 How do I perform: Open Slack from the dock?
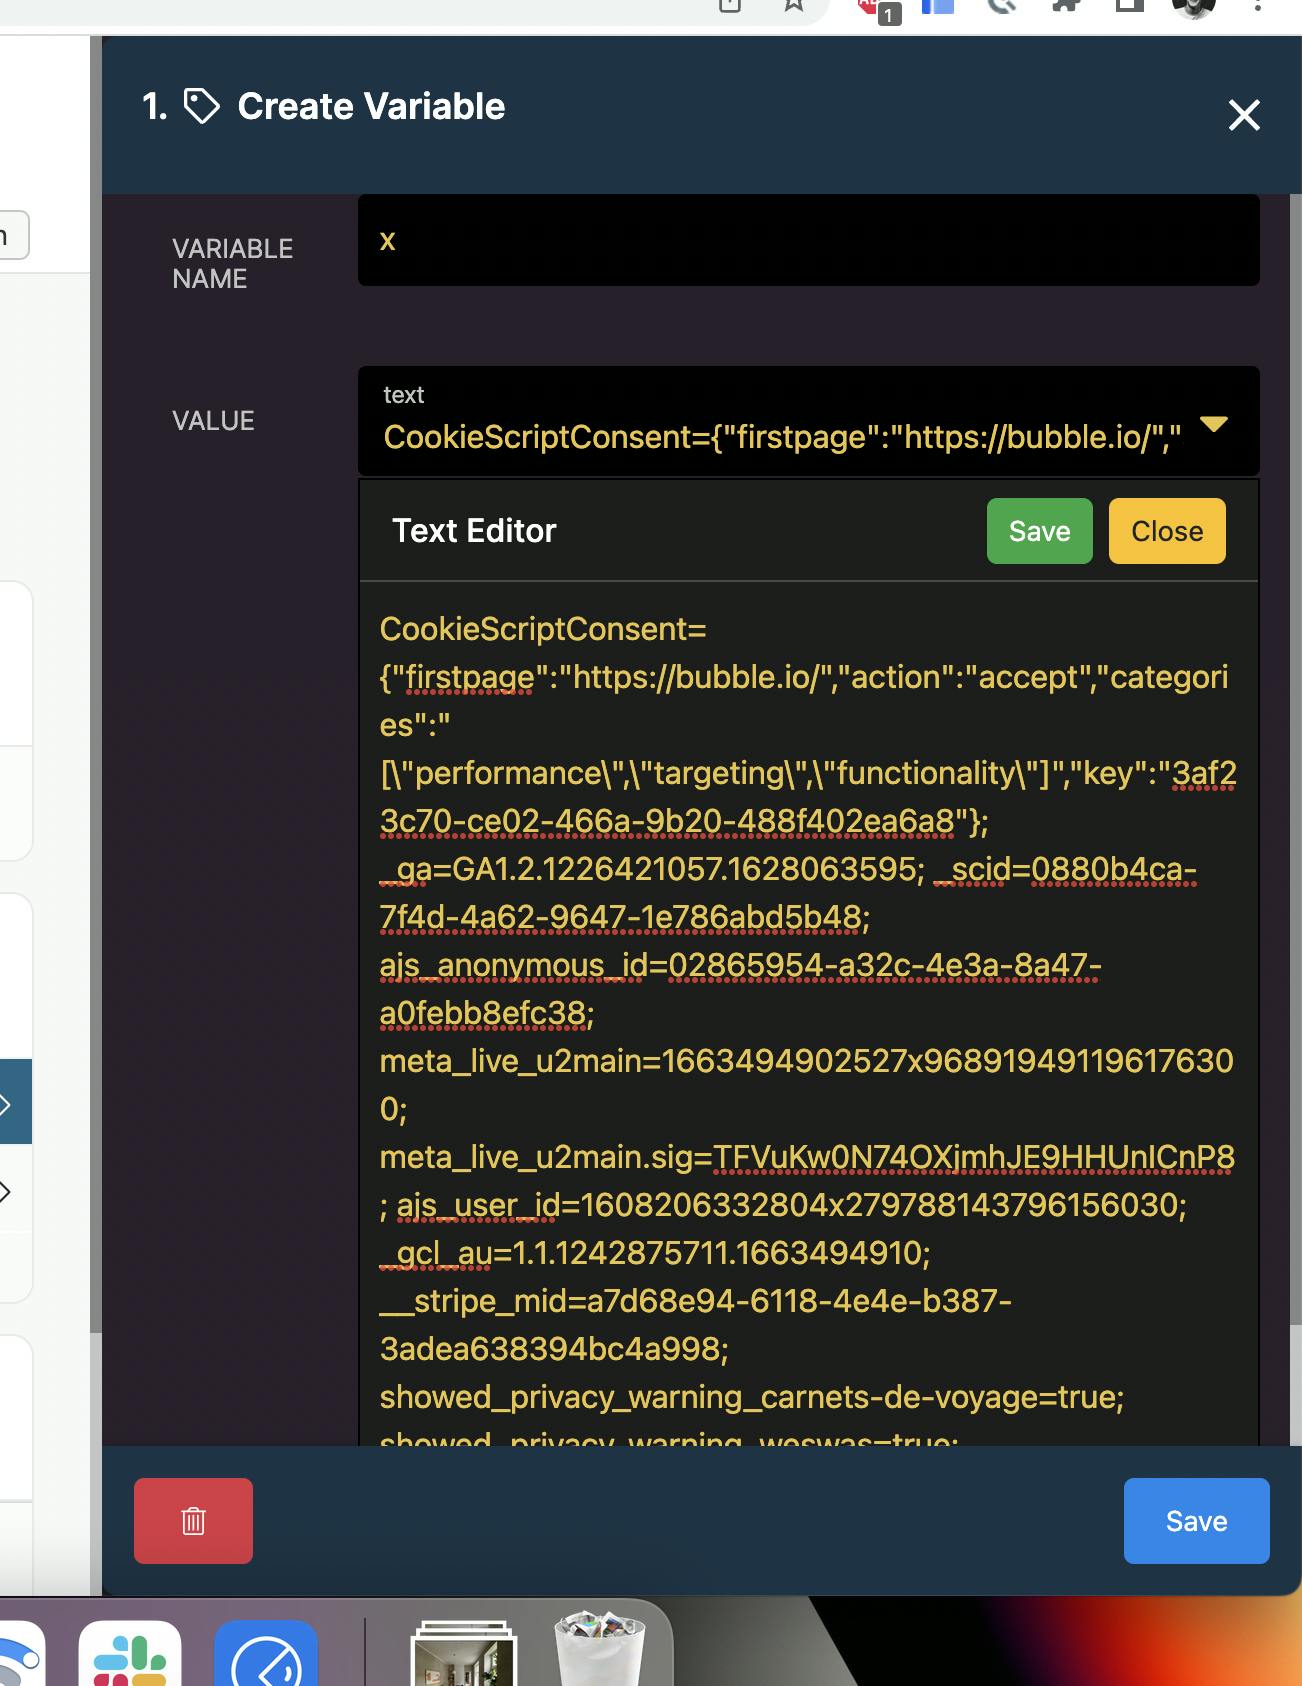click(x=130, y=1655)
